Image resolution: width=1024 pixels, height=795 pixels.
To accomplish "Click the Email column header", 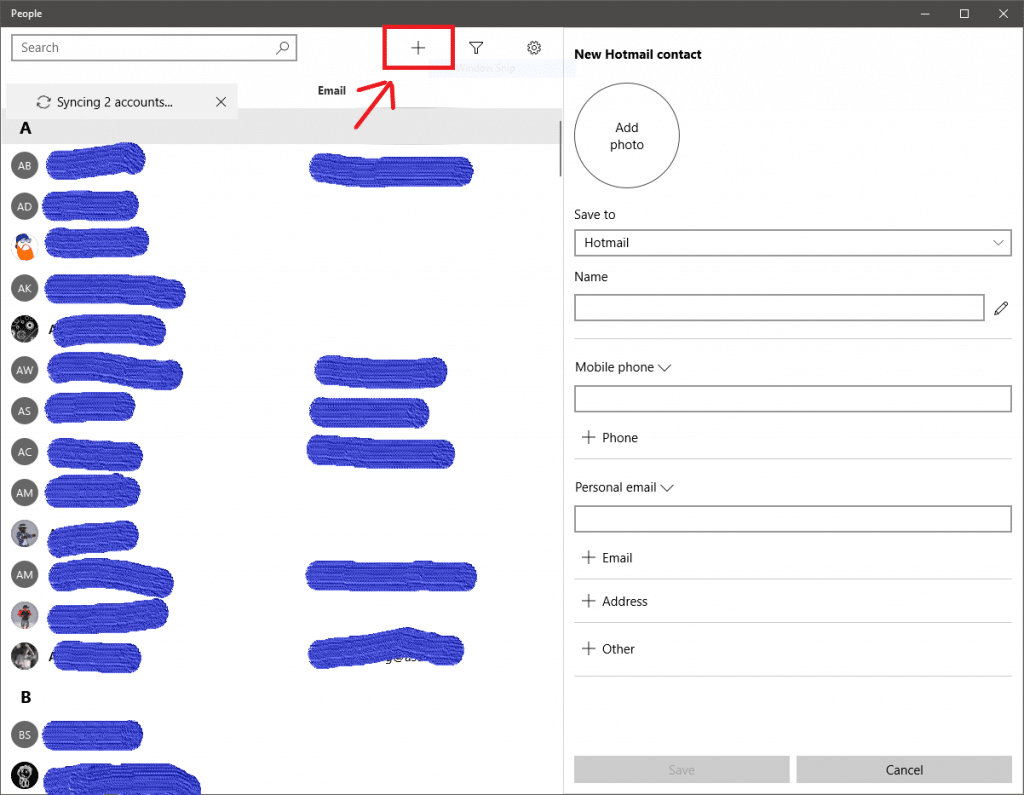I will coord(332,91).
